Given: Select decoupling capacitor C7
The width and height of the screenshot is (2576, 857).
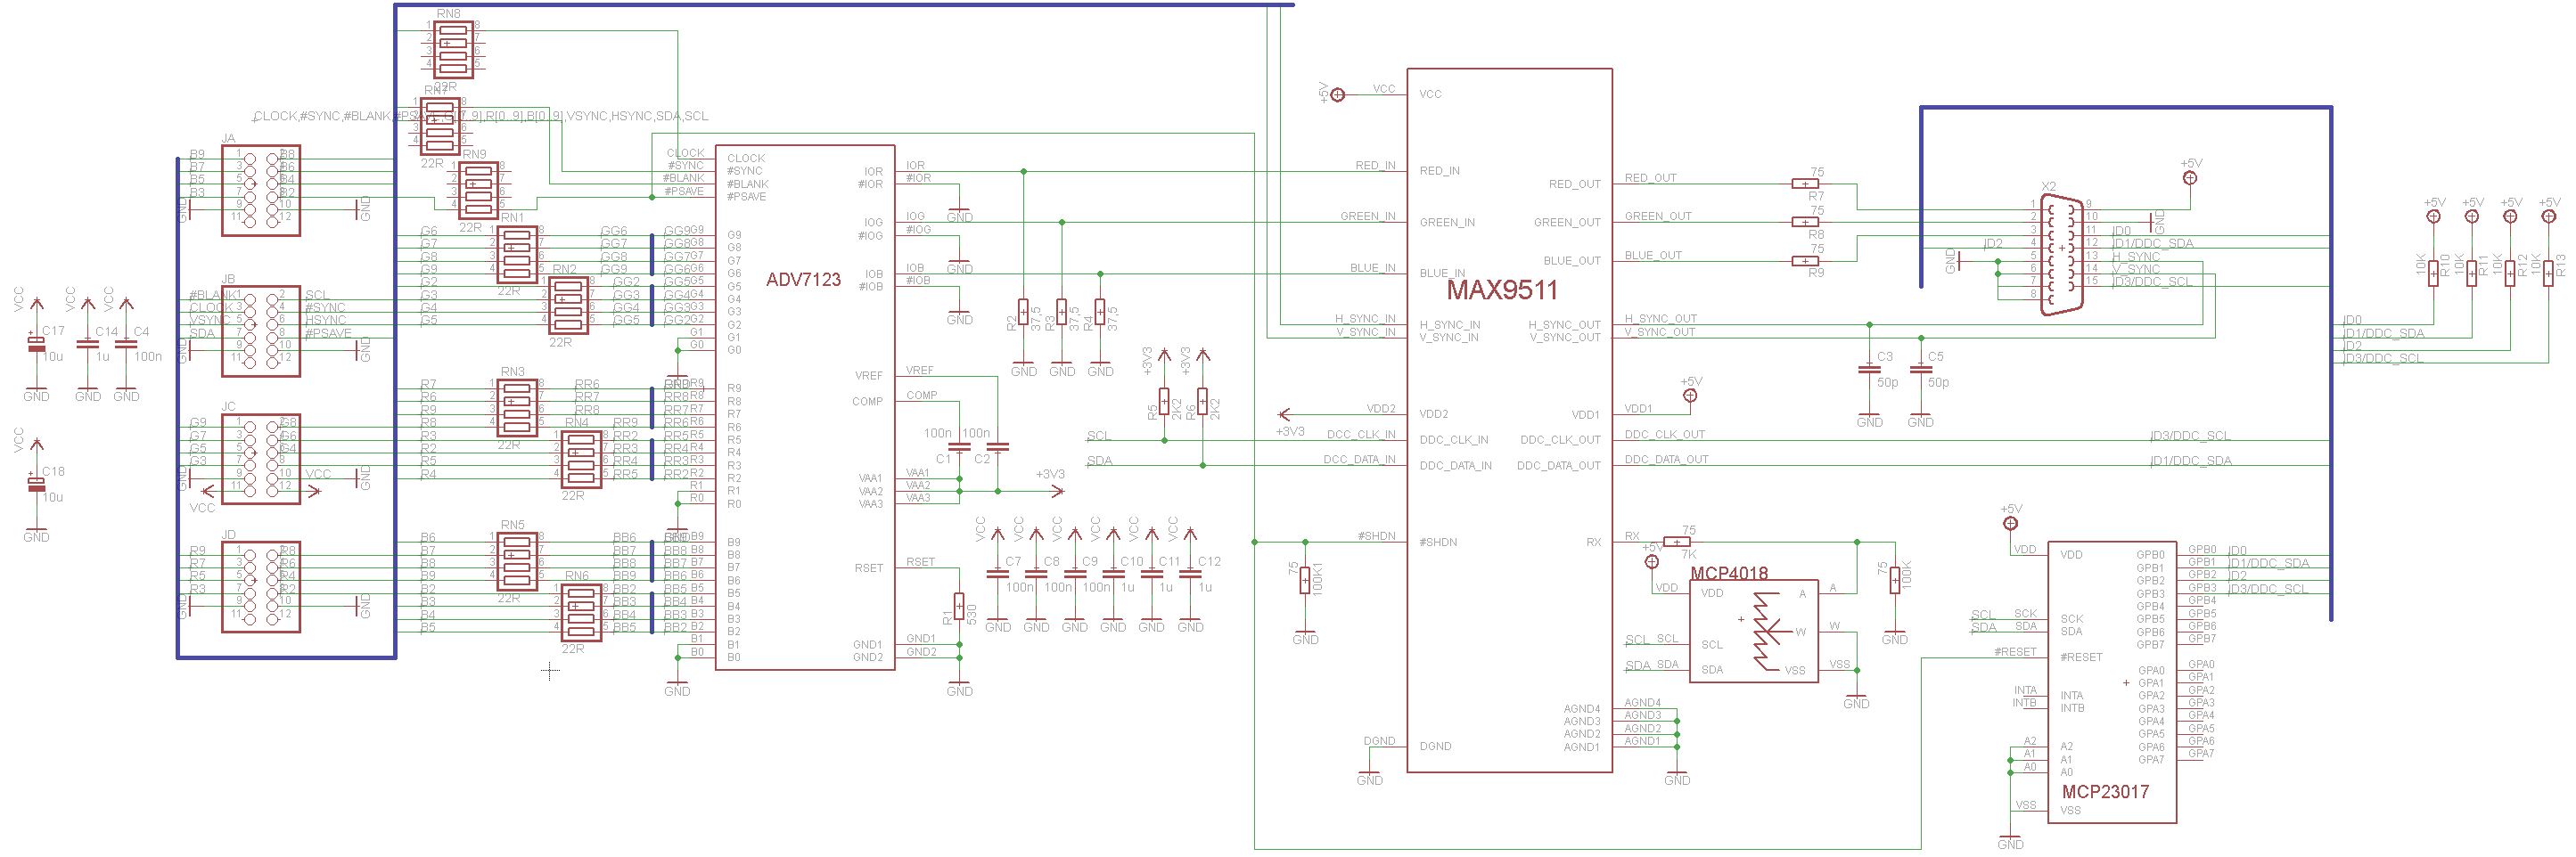Looking at the screenshot, I should pos(997,574).
